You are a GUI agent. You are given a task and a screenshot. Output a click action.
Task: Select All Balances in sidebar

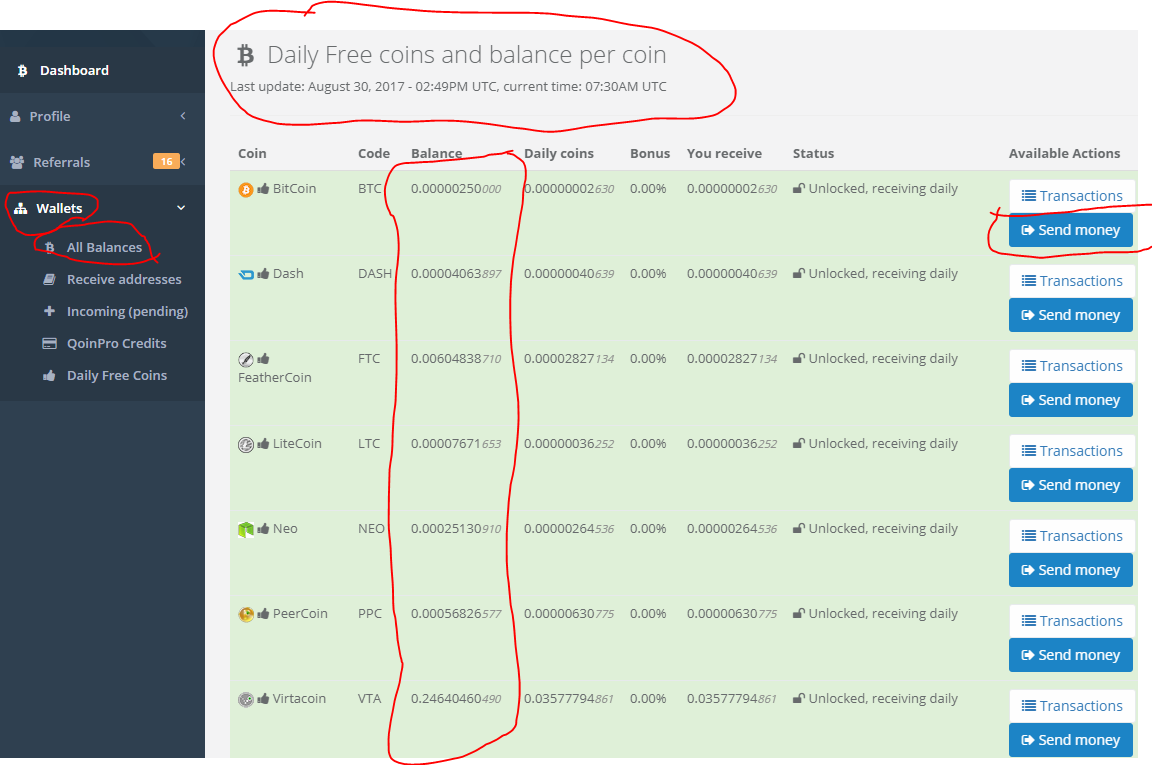pos(104,248)
